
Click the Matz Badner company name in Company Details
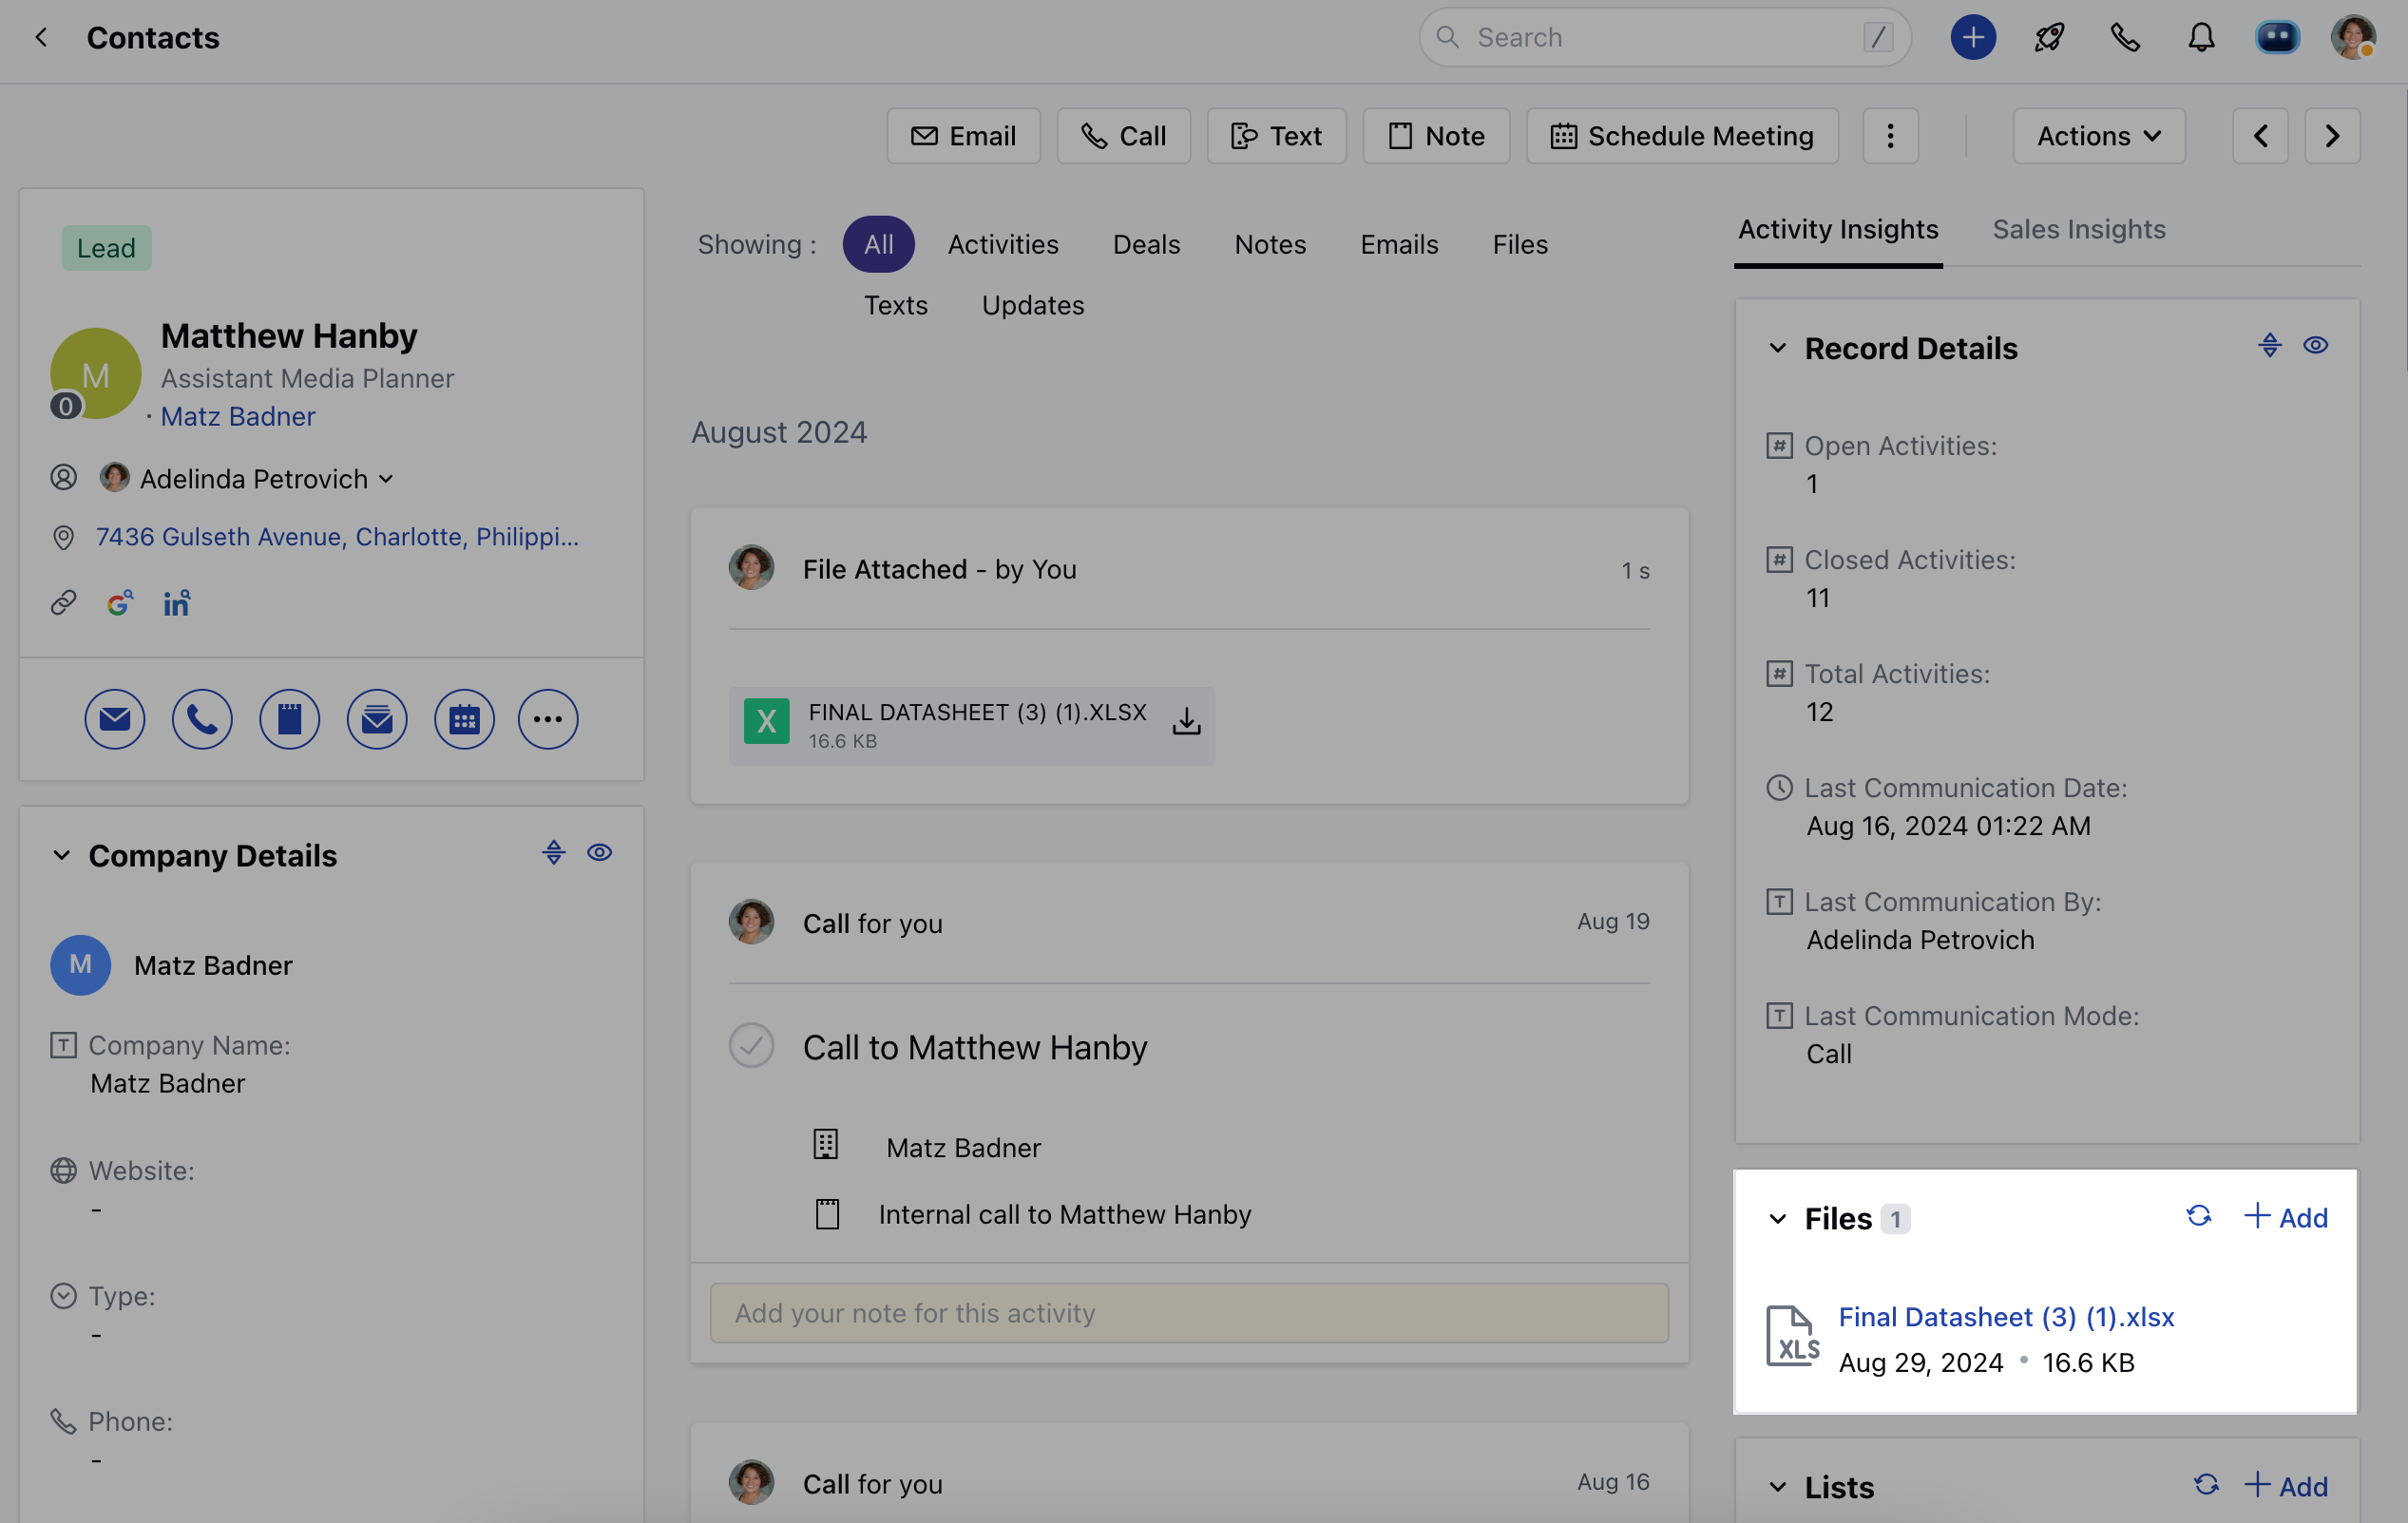[x=213, y=965]
